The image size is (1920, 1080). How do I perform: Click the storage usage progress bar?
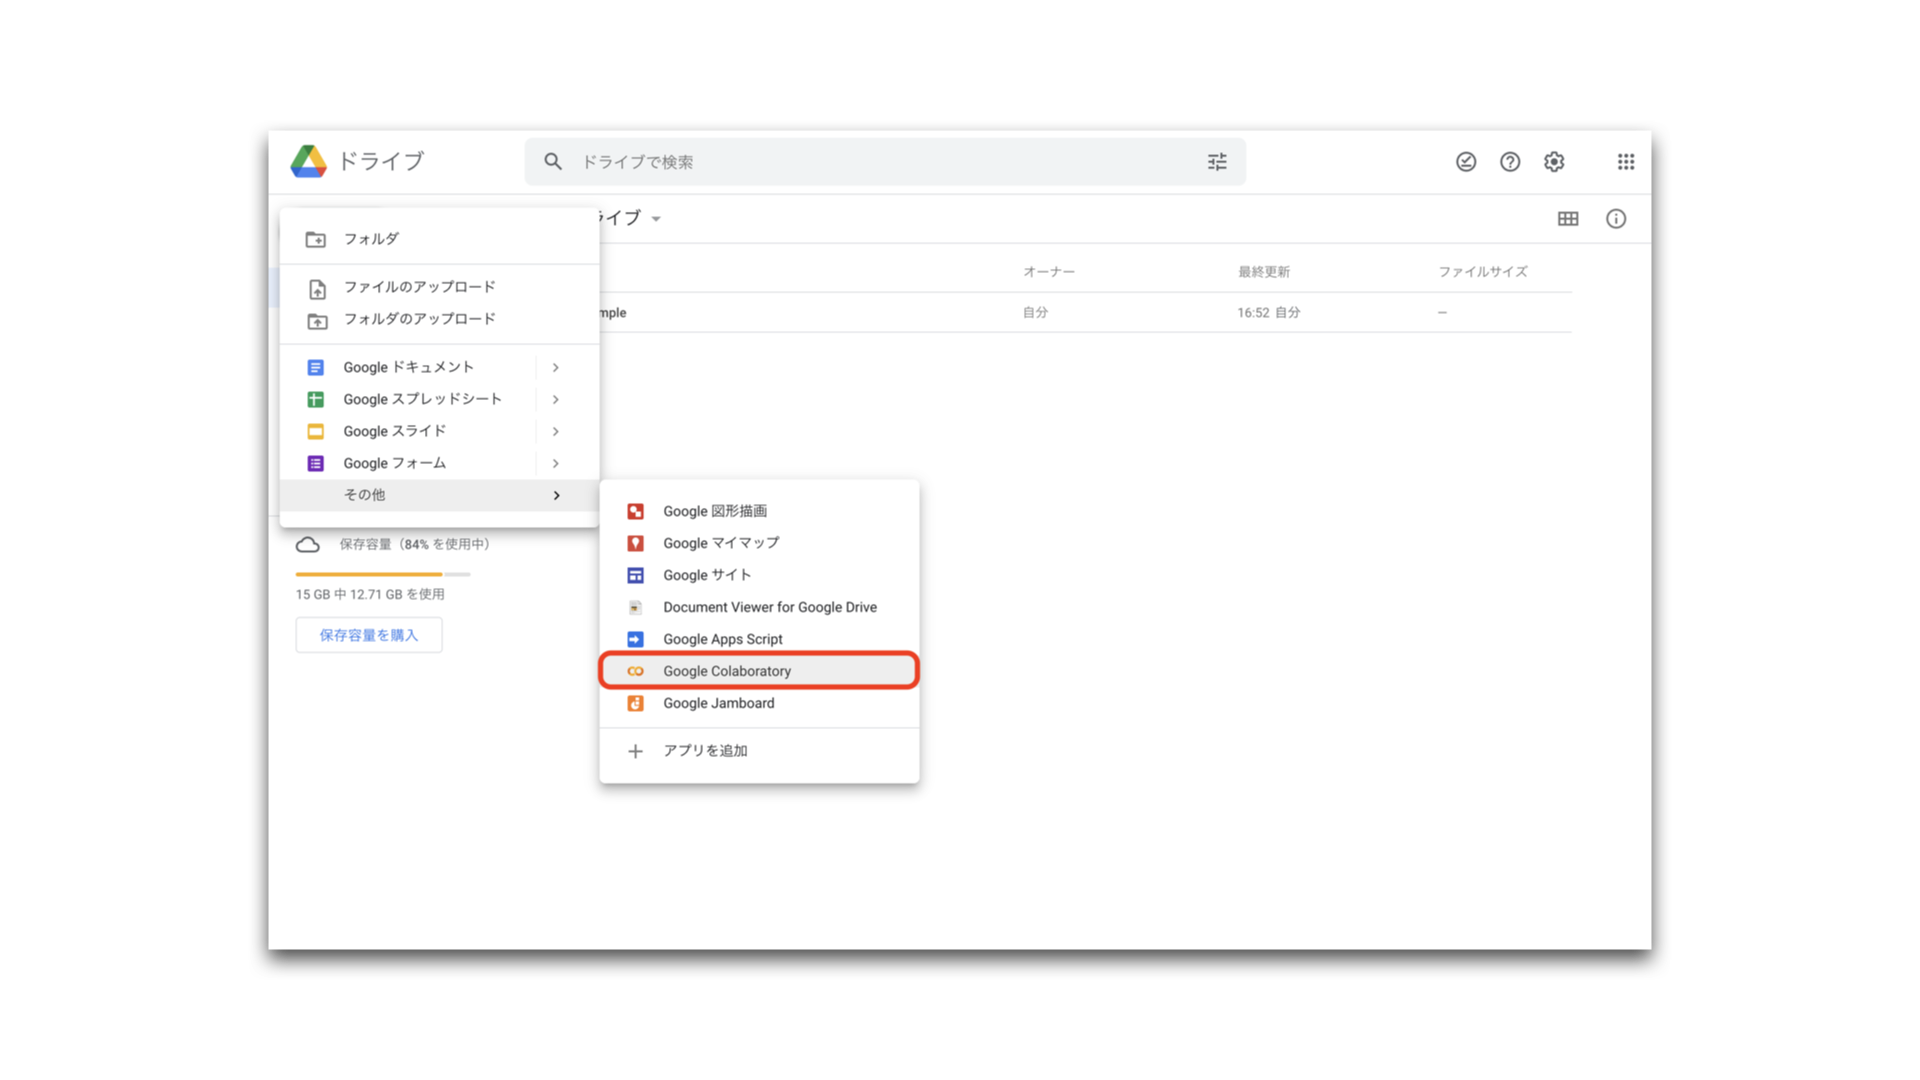point(383,574)
